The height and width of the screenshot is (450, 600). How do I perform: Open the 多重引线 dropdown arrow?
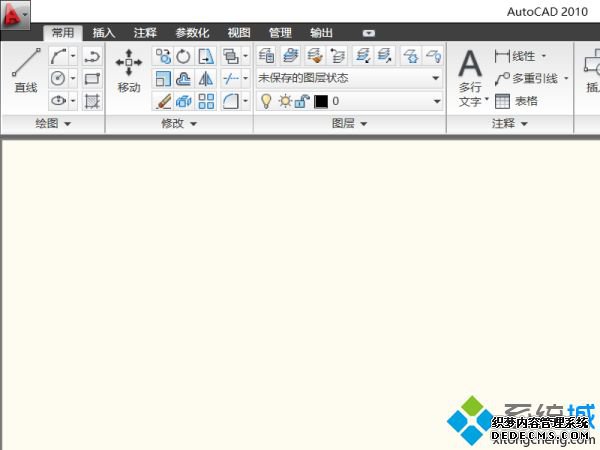566,78
